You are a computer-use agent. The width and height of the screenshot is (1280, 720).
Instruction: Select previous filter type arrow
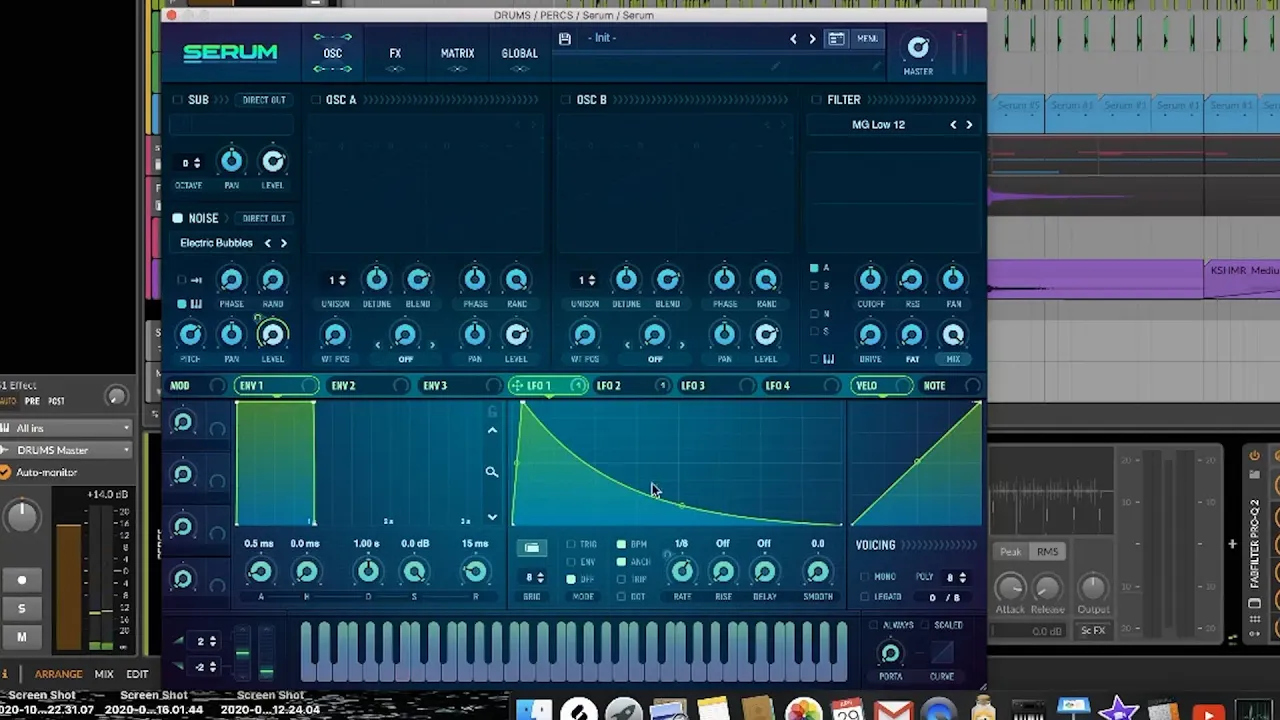(953, 125)
